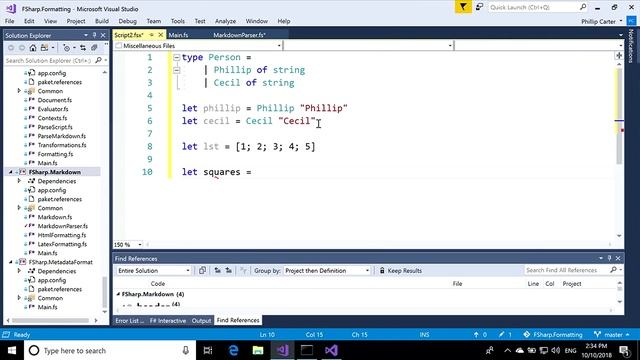Click the Windows Start button
The width and height of the screenshot is (640, 360).
pos(11,350)
